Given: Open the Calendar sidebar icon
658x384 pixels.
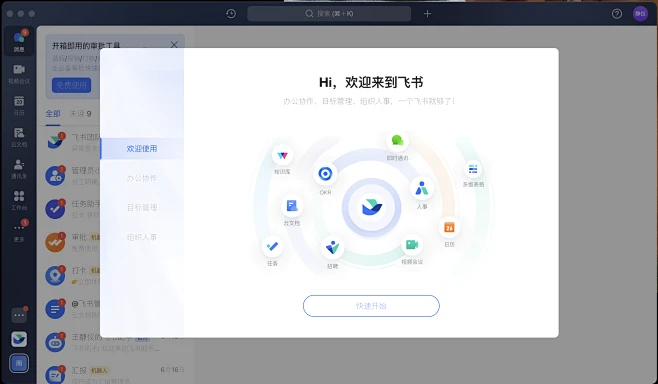Looking at the screenshot, I should coord(19,105).
